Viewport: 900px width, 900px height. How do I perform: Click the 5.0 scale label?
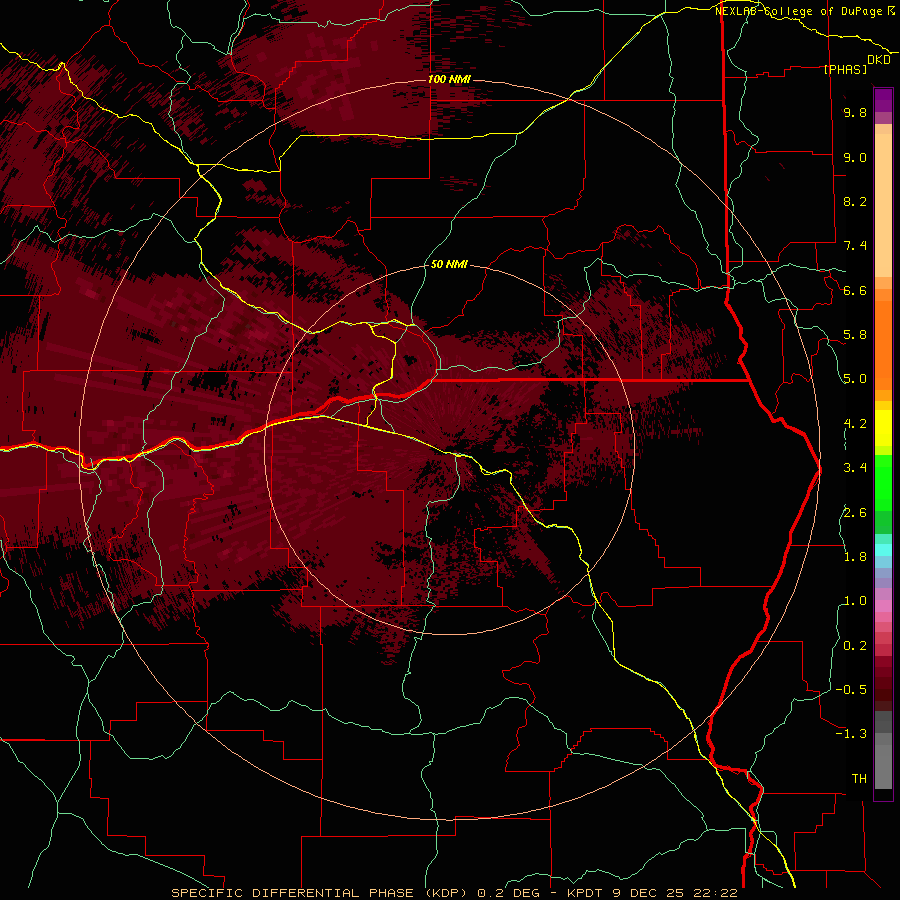click(x=855, y=379)
